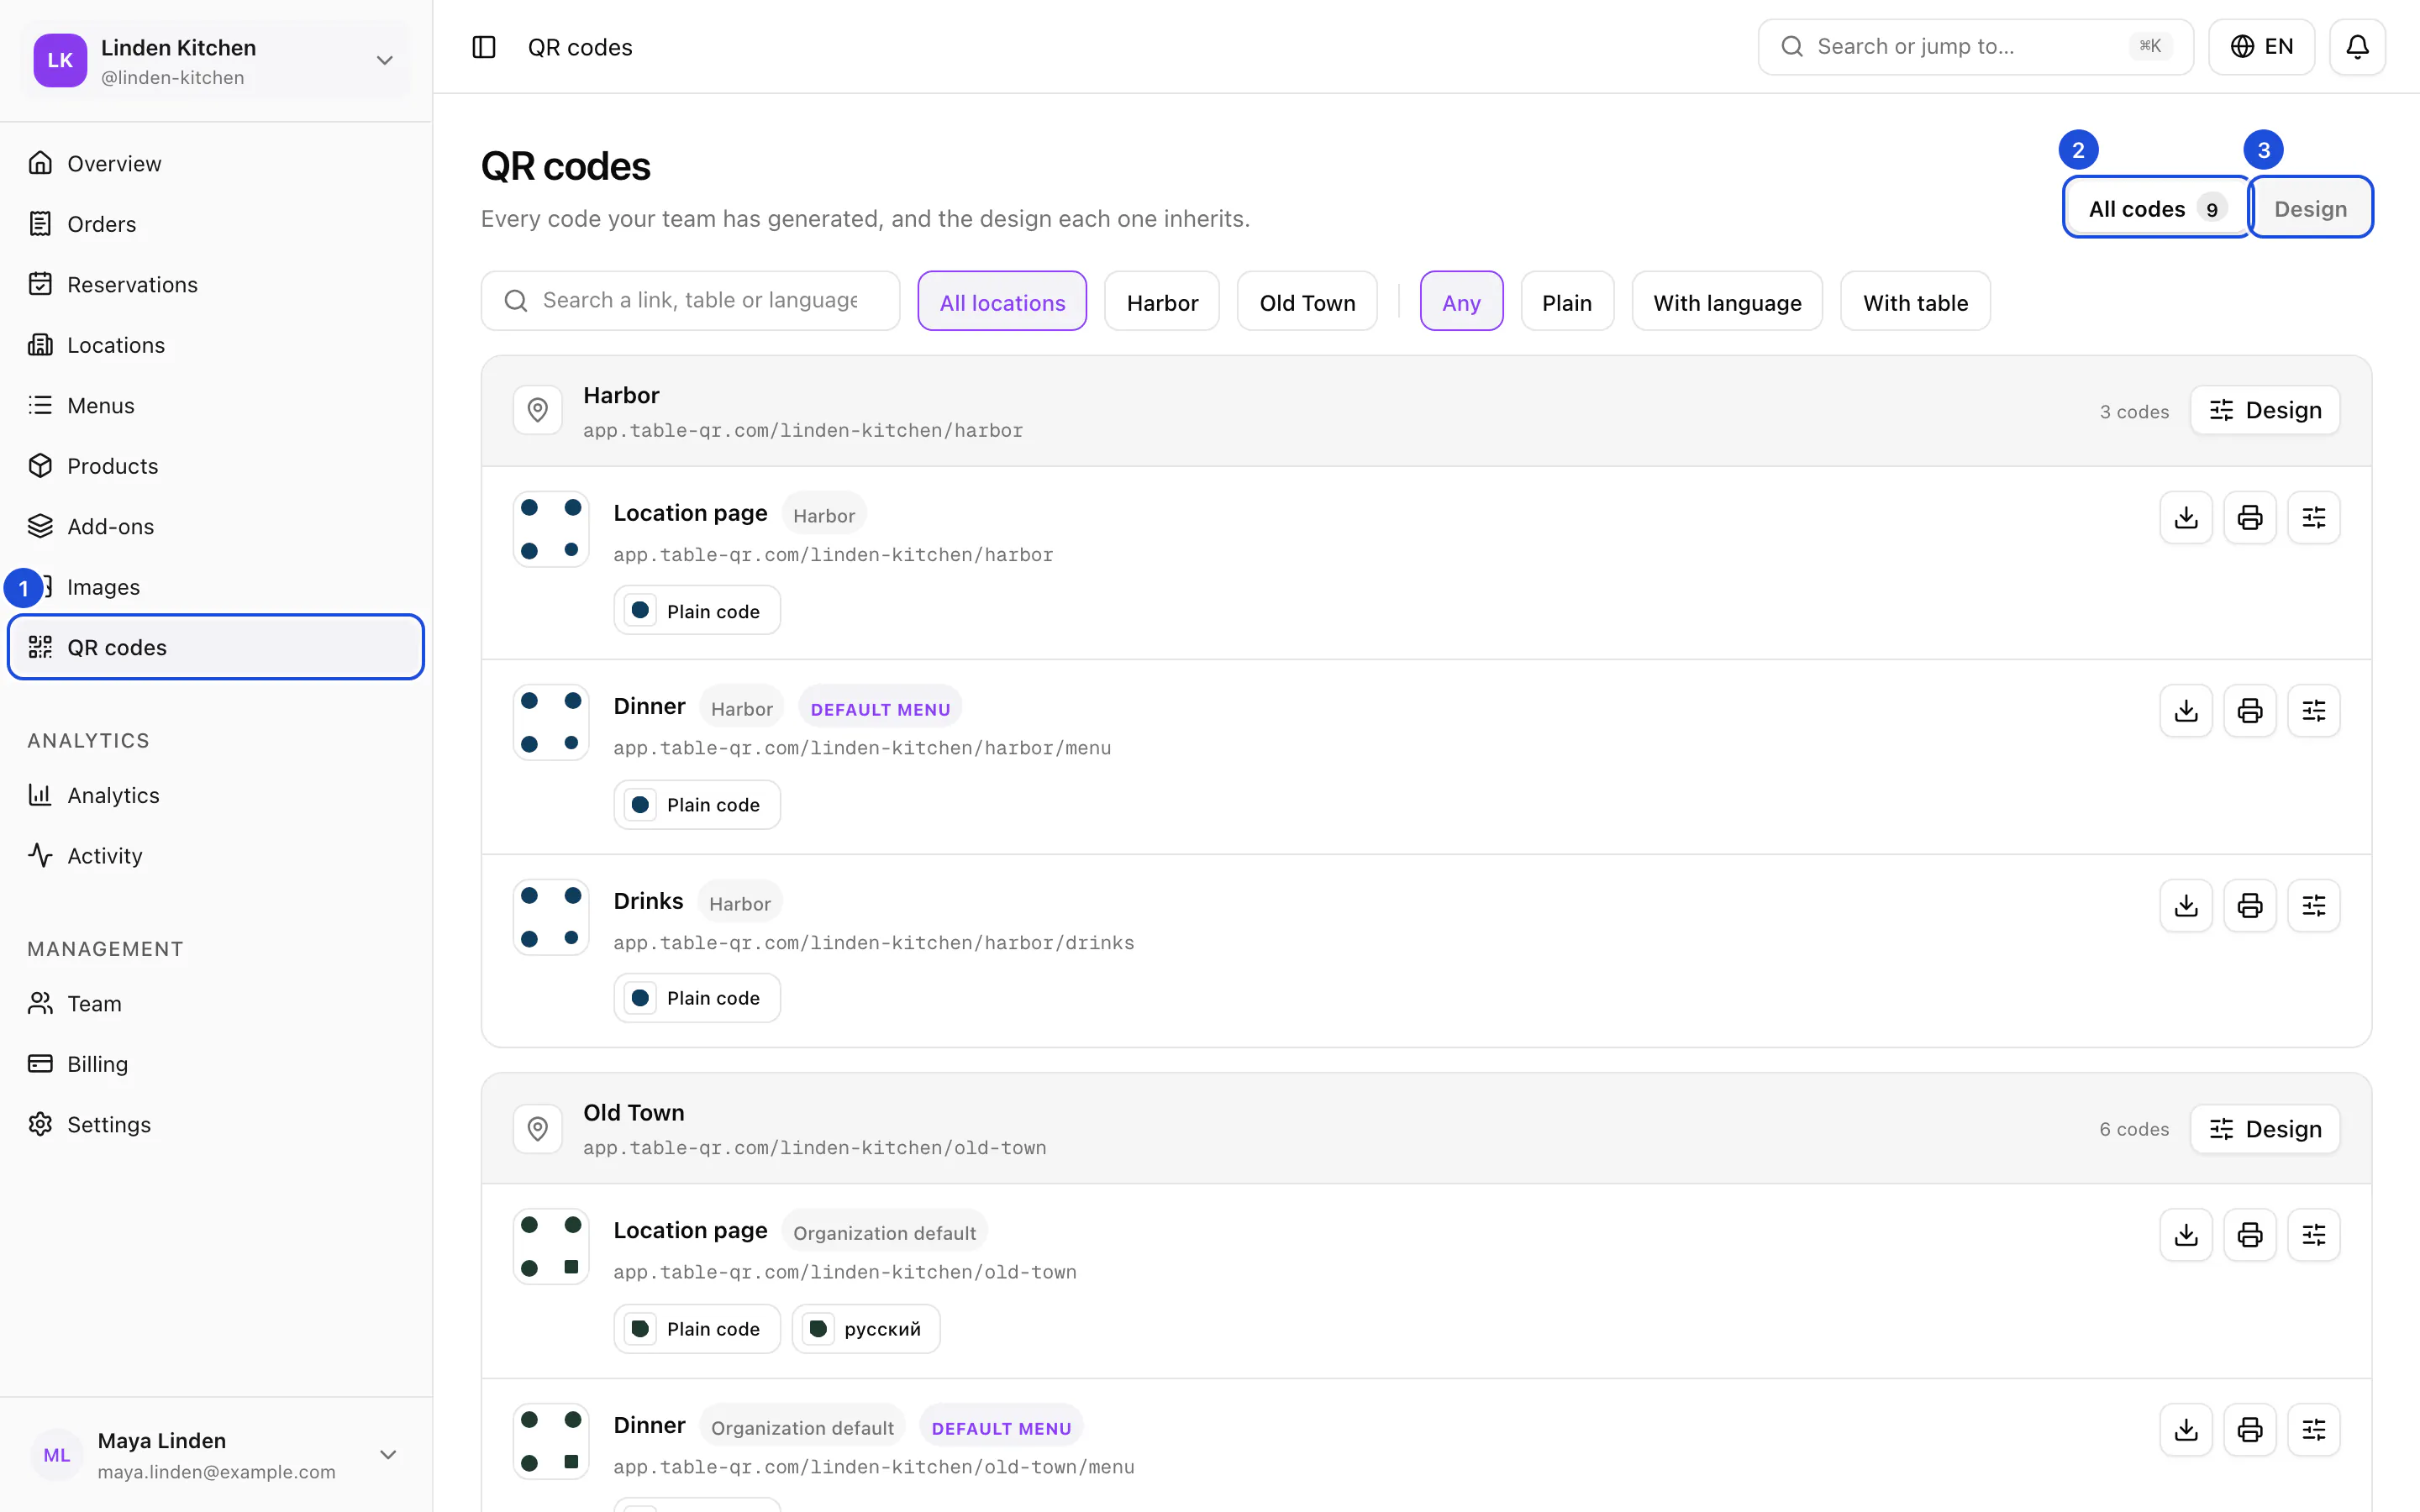Click the Harbor Location page QR thumbnail
2420x1512 pixels.
tap(551, 529)
